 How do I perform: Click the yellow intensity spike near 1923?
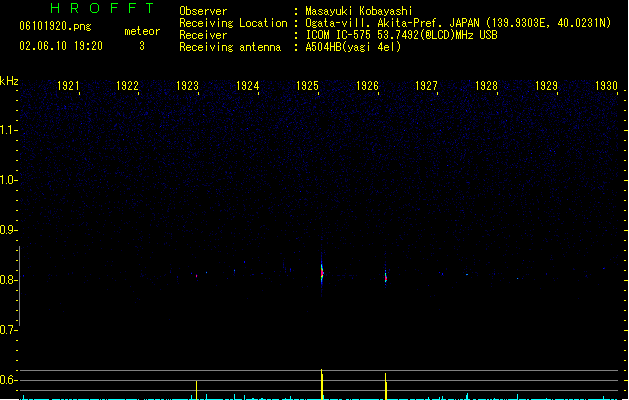pos(197,390)
